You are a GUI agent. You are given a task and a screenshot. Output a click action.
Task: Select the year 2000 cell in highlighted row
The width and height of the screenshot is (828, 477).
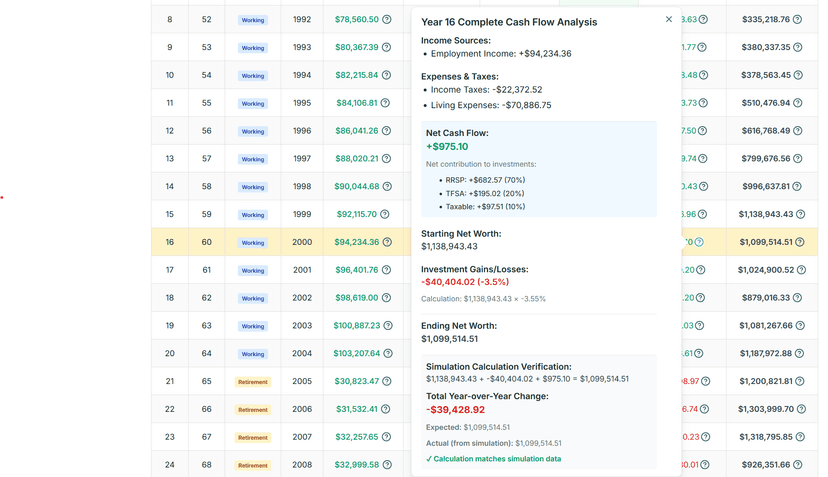click(x=302, y=242)
